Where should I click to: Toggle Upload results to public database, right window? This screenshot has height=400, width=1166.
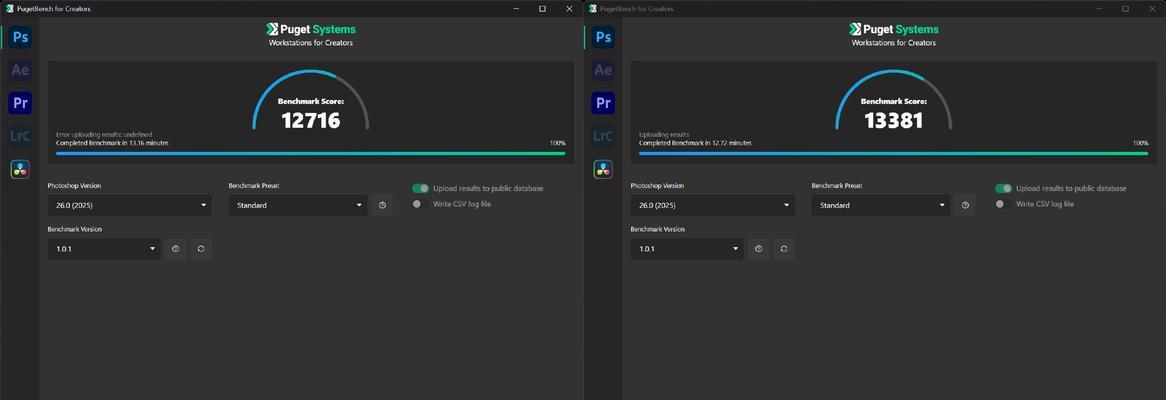tap(1004, 188)
